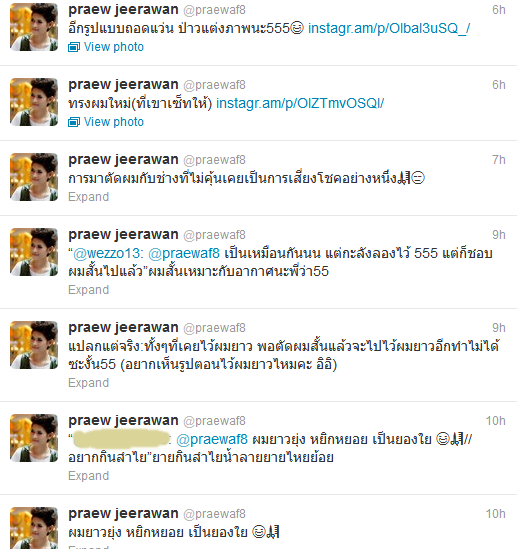Click the @praewaf8 mention in the wezzo13 tweet
Screen dimensions: 517x549
[x=184, y=253]
